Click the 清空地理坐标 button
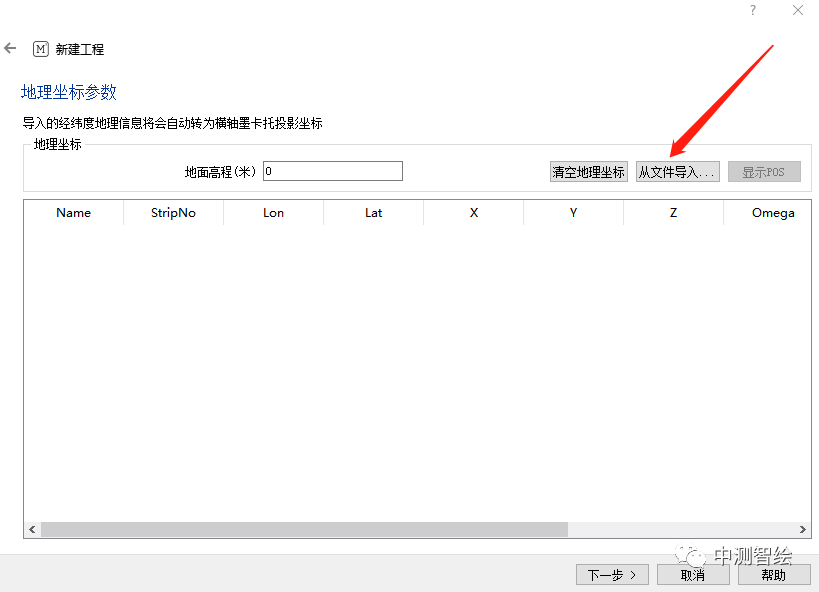 [x=588, y=172]
